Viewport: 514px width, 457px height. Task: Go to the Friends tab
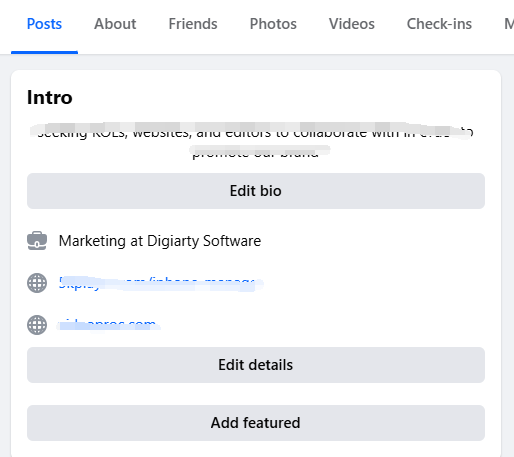point(193,24)
